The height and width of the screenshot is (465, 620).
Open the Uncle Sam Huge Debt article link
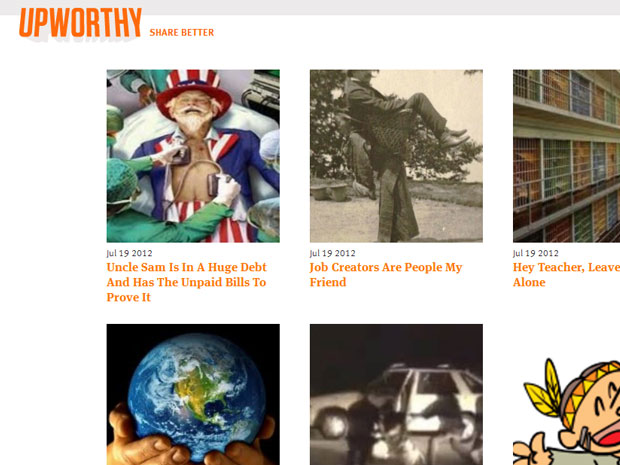tap(187, 282)
